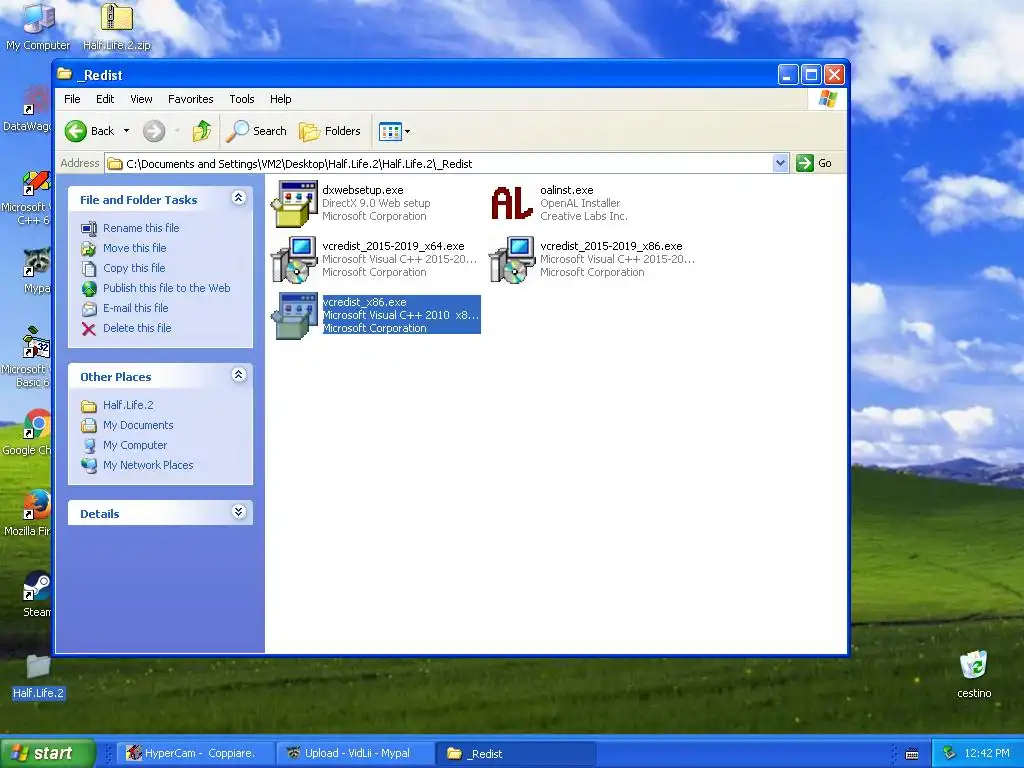Screen dimensions: 1024x768
Task: Click the Microsoft Visual Basic desktop icon
Action: [37, 343]
